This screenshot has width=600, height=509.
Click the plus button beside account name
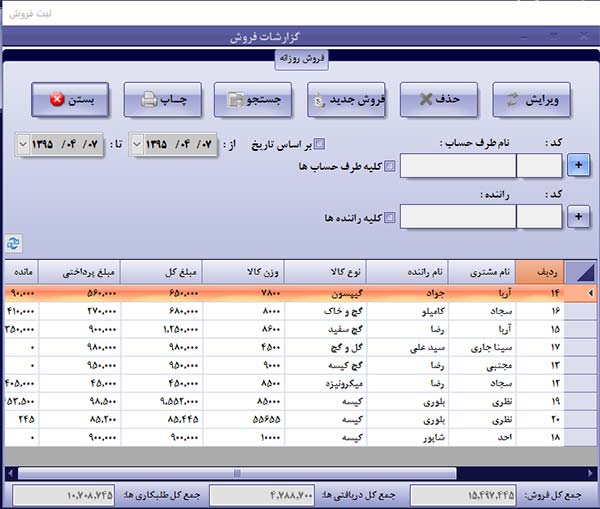point(579,166)
